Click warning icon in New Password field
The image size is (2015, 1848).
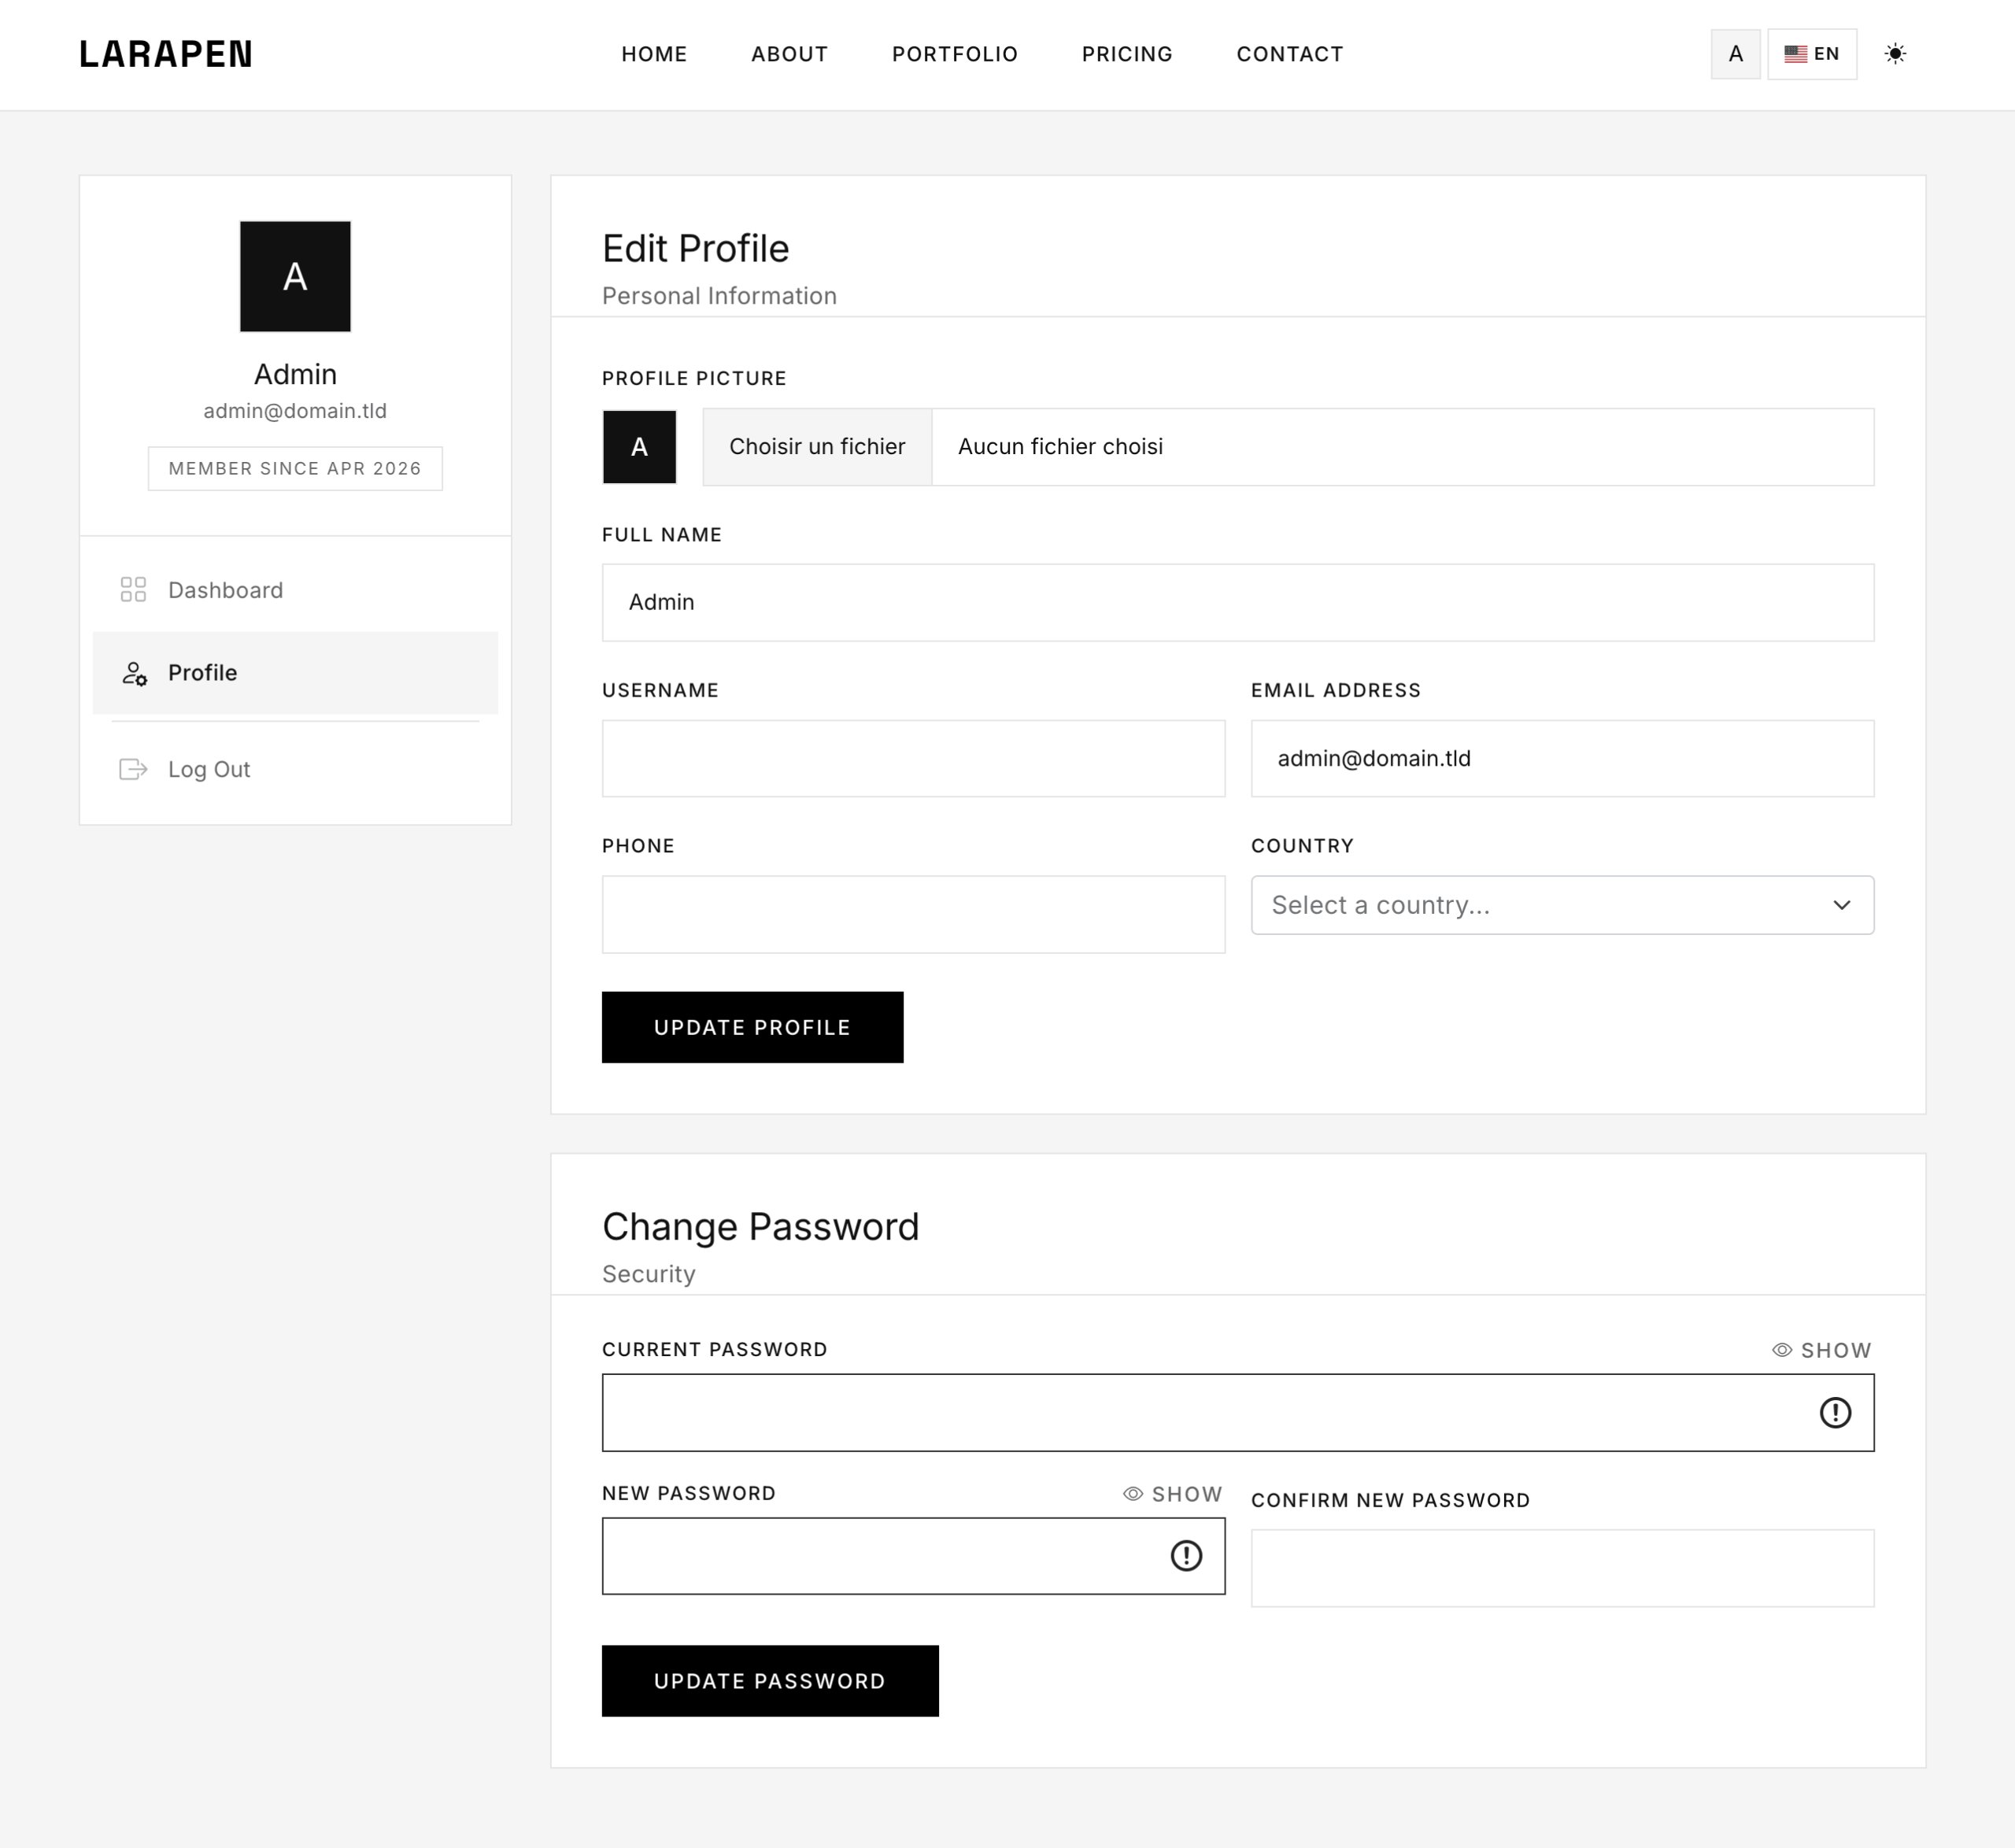pyautogui.click(x=1186, y=1556)
